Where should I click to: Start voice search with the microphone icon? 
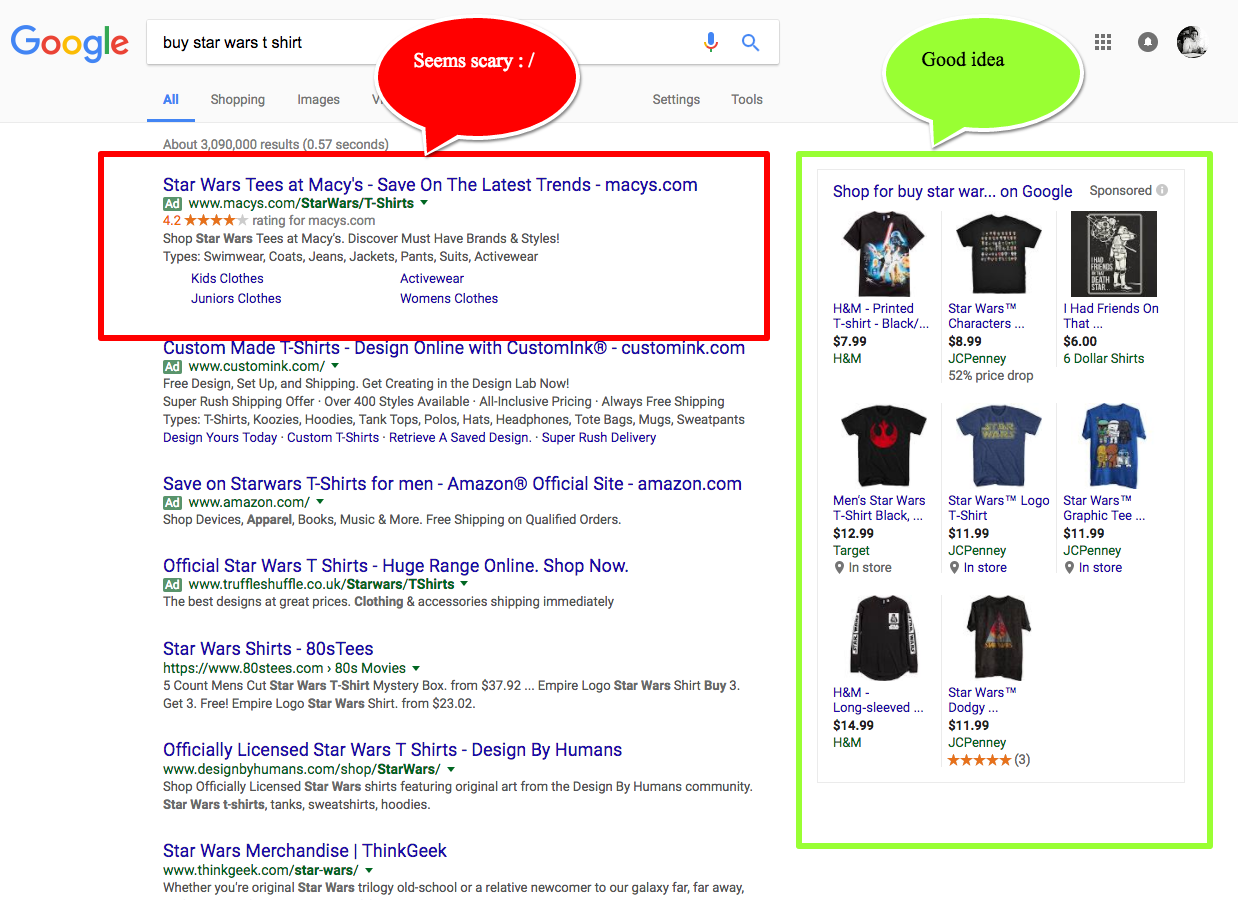coord(711,42)
